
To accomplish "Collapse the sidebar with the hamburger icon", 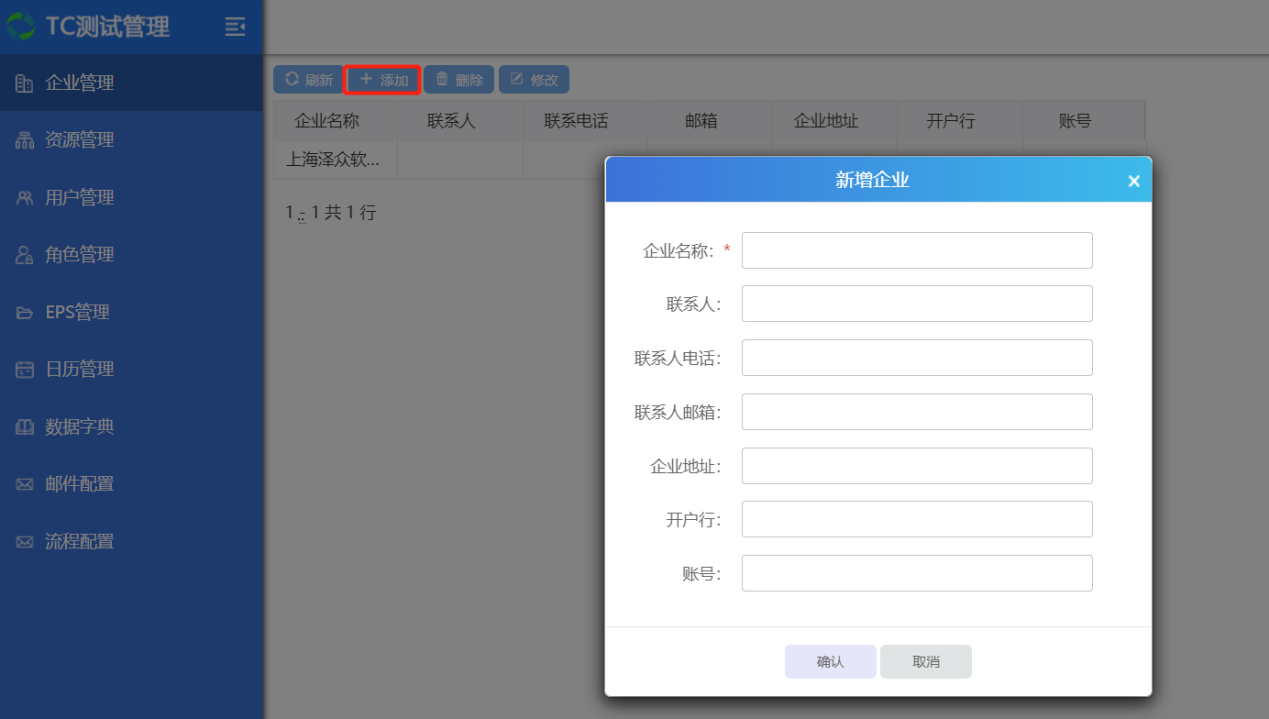I will click(235, 27).
